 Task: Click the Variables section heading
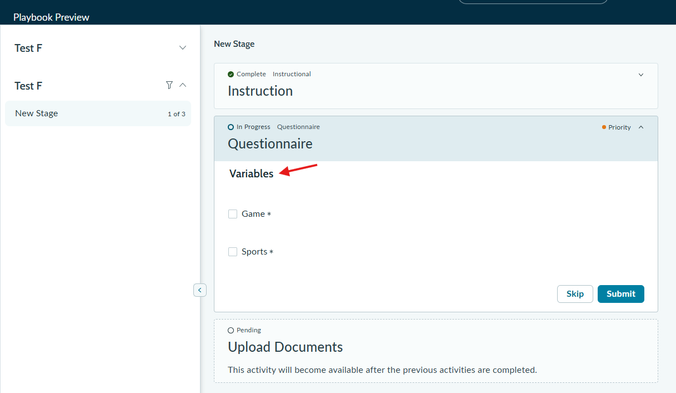[251, 174]
